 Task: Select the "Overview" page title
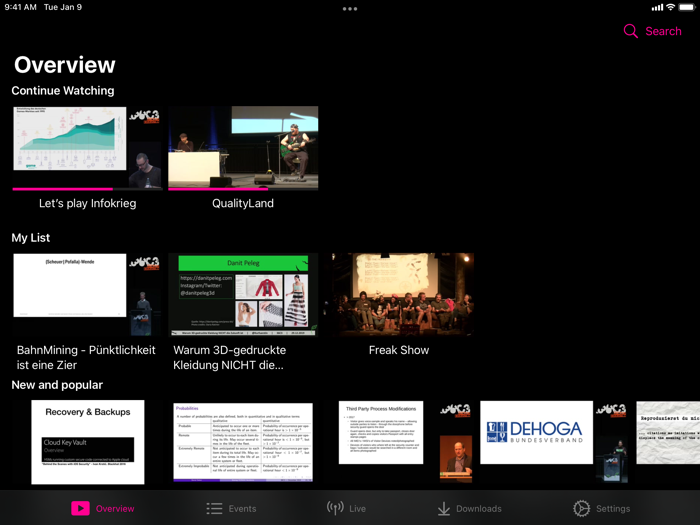[65, 65]
